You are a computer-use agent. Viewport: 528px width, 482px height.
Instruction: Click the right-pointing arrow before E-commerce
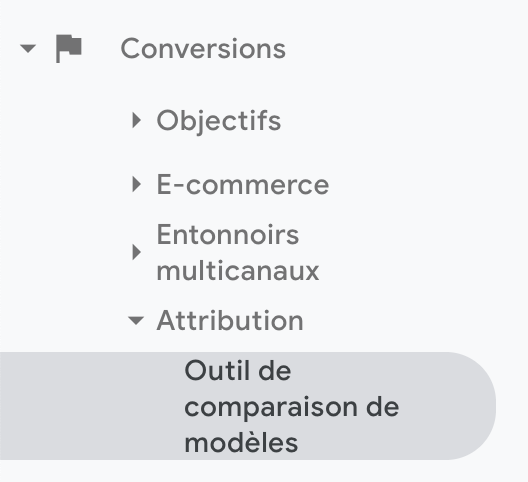pyautogui.click(x=136, y=184)
